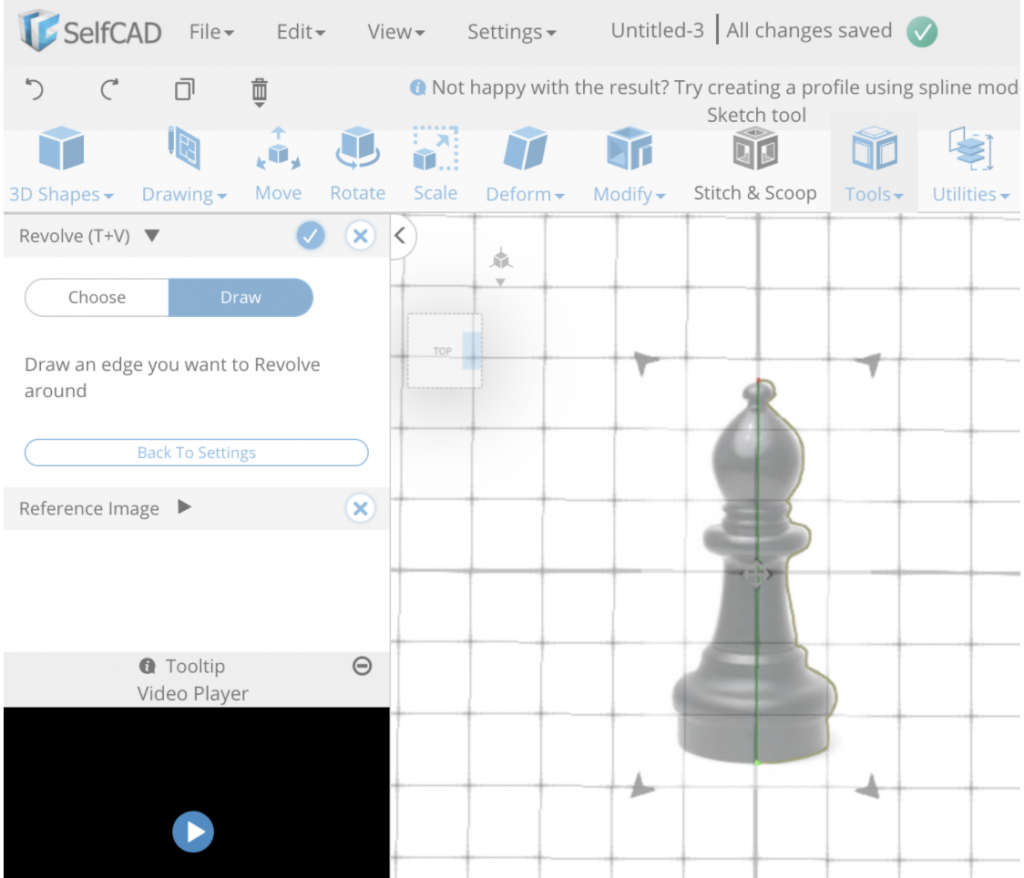Click the copy object icon
Screen dimensions: 1024x878
click(185, 89)
